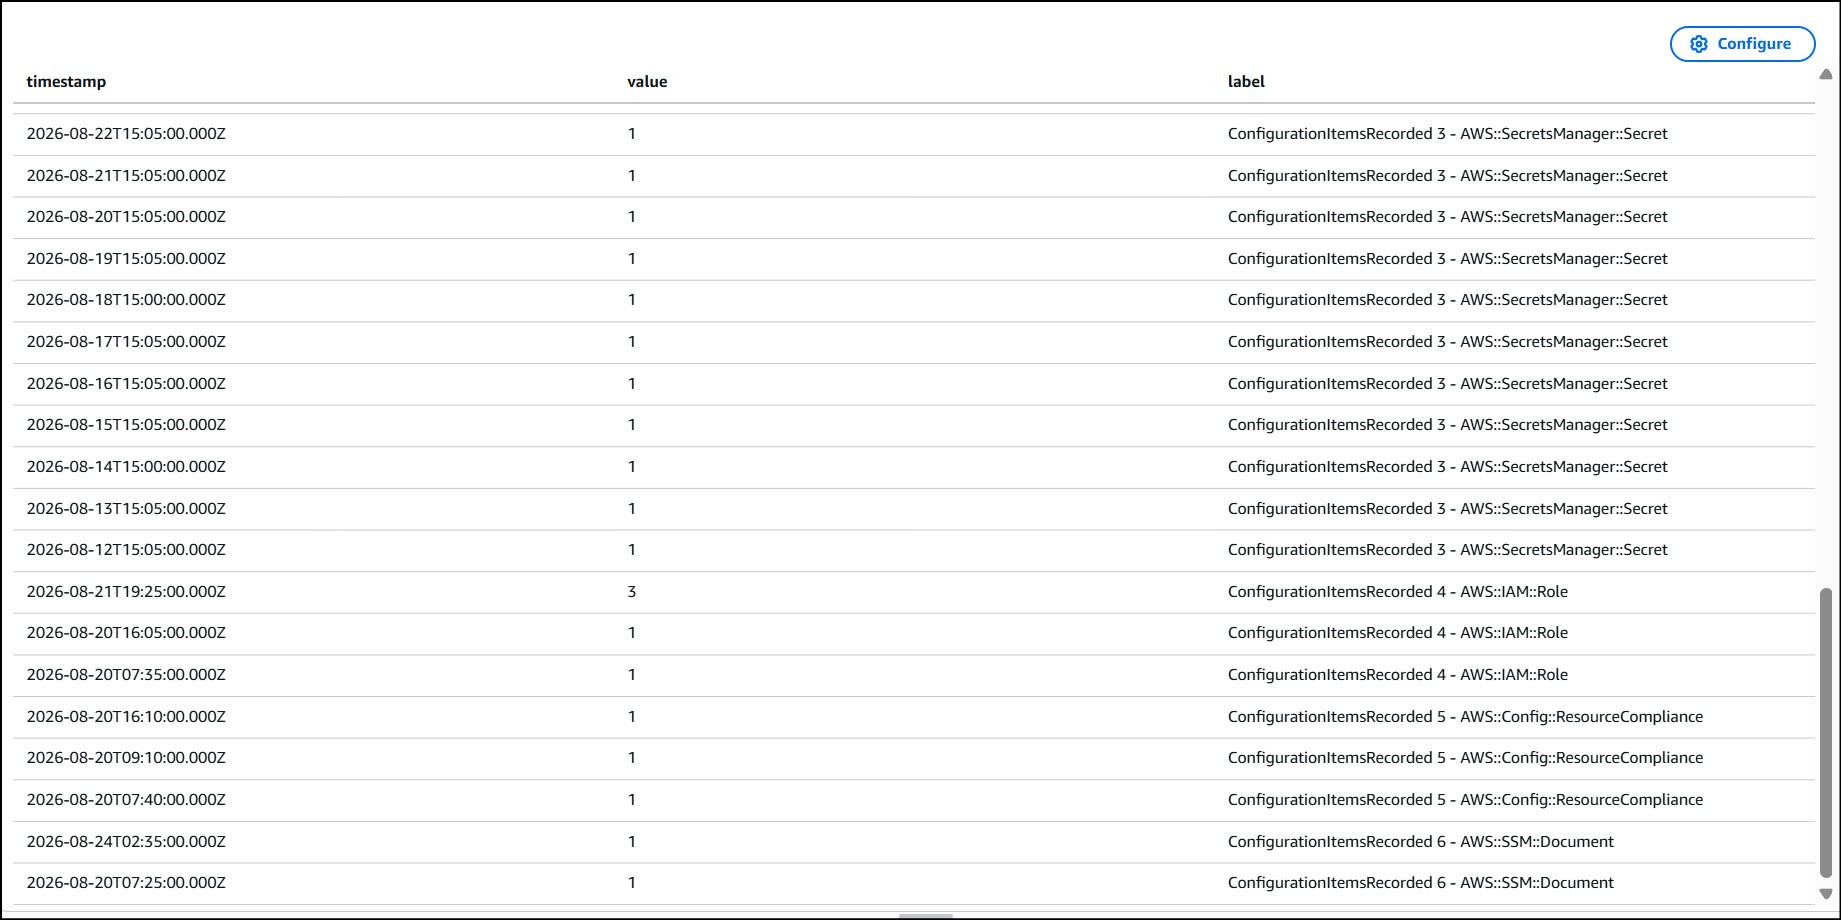
Task: Click SSM::Document label in 2026-08-24T02:35 row
Action: (1421, 842)
